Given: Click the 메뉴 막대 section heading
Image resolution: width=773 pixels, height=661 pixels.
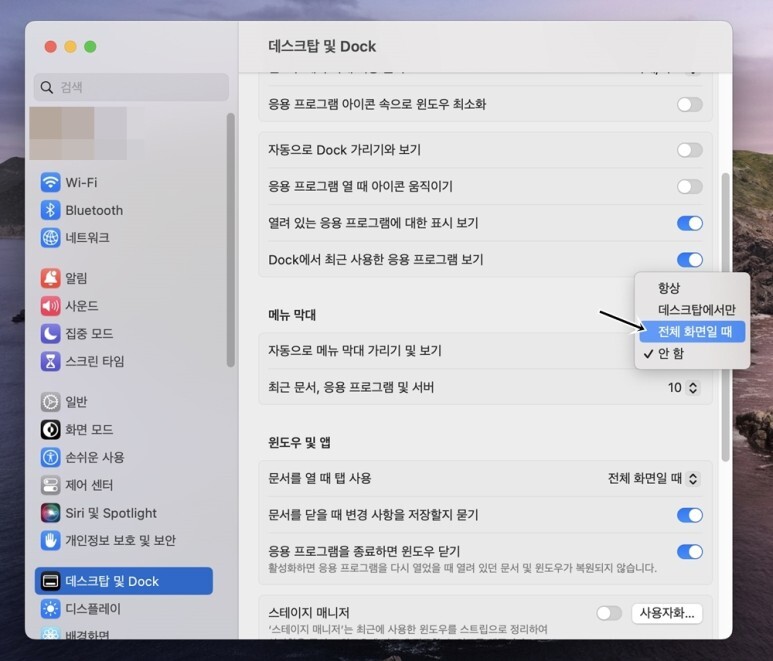Looking at the screenshot, I should (x=292, y=314).
